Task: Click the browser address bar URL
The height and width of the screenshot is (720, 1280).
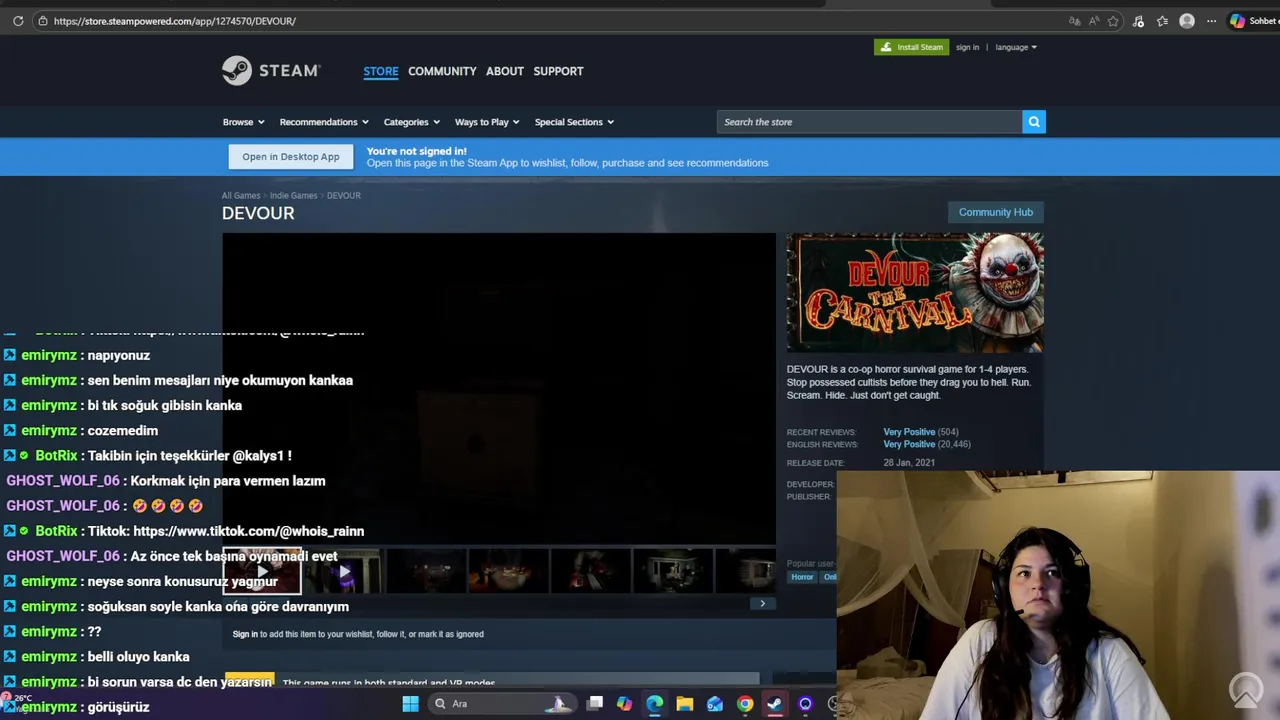Action: [x=175, y=21]
